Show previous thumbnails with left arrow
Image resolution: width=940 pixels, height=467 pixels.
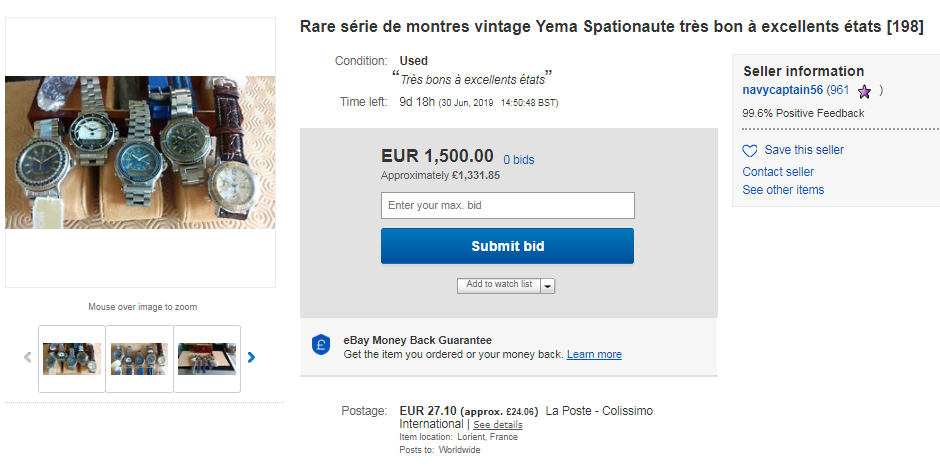click(x=28, y=357)
